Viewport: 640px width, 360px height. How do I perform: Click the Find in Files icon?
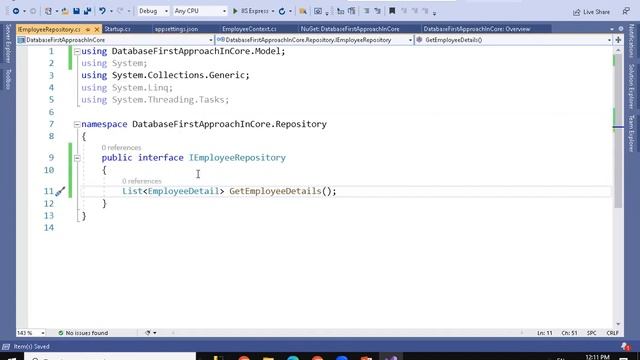click(x=303, y=11)
